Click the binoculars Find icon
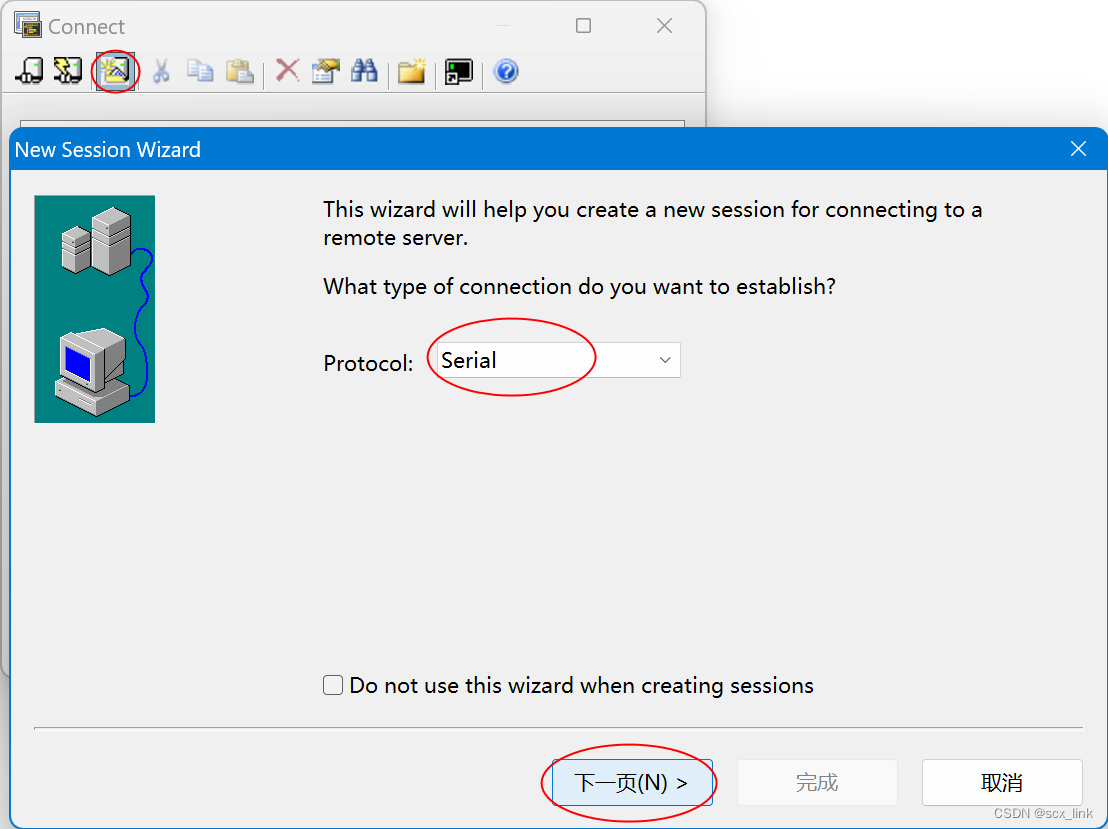Viewport: 1108px width, 829px height. tap(364, 71)
